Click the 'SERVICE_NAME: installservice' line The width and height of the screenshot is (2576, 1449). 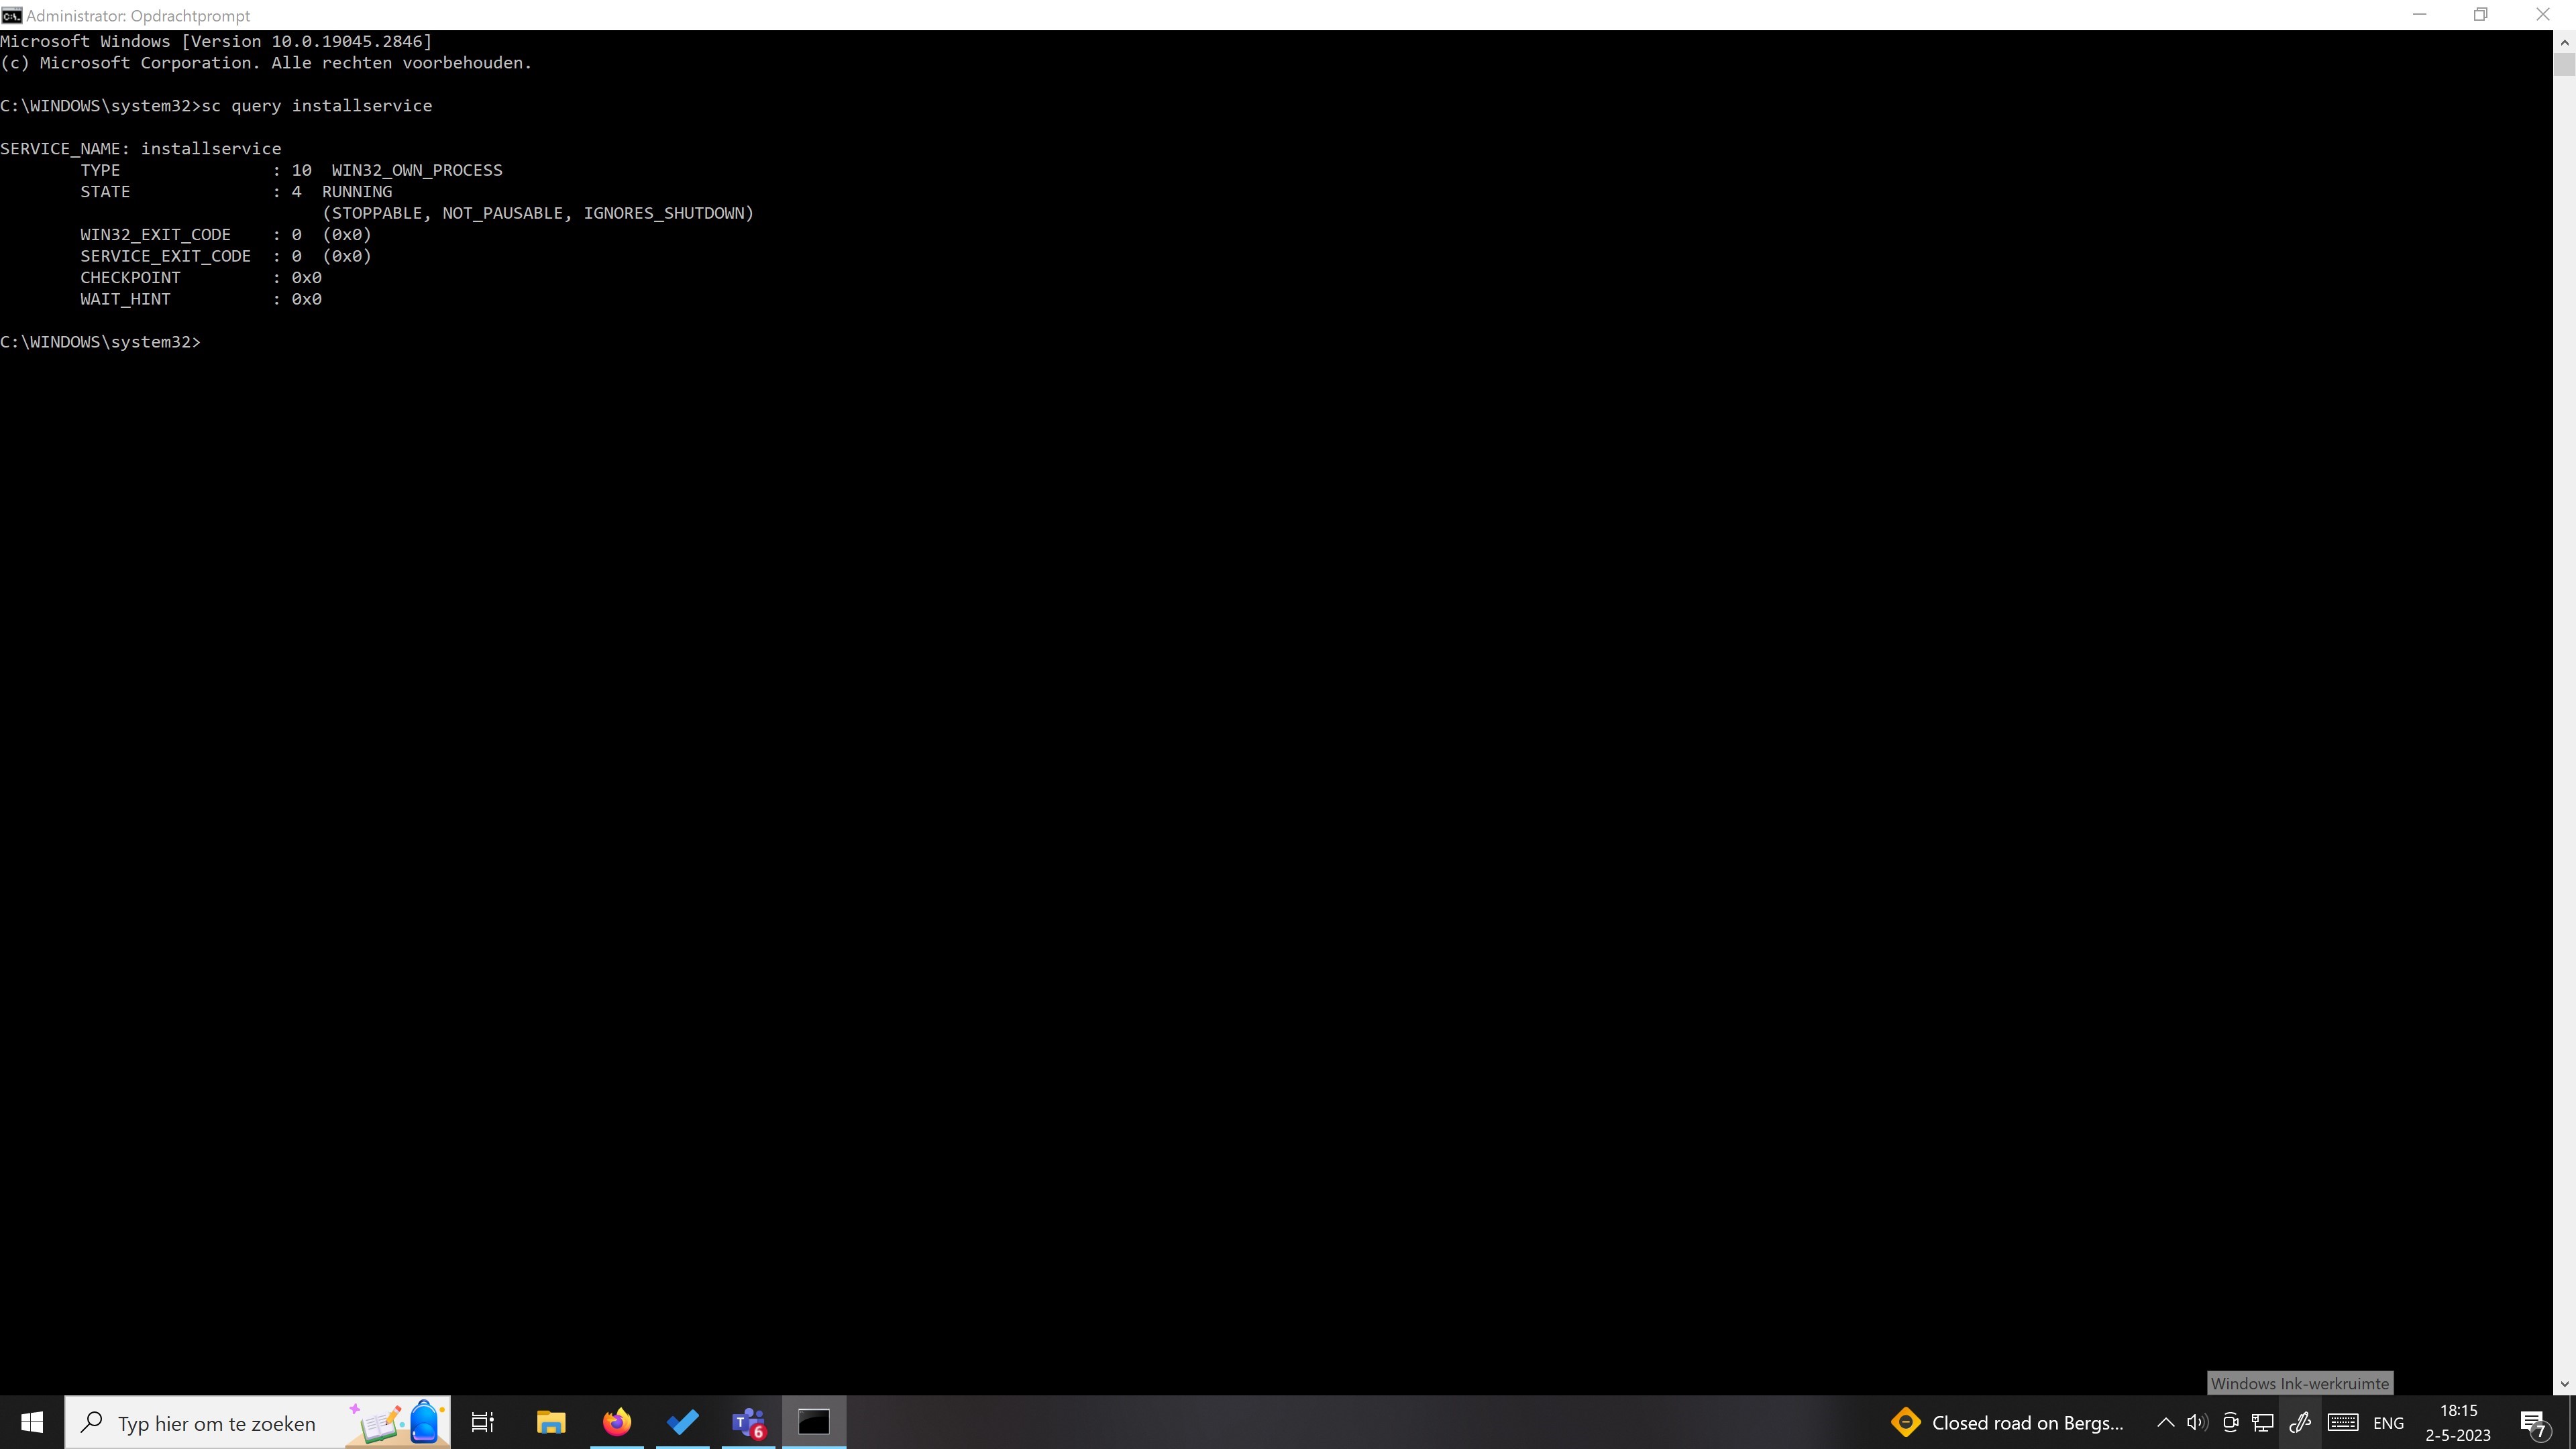(141, 149)
